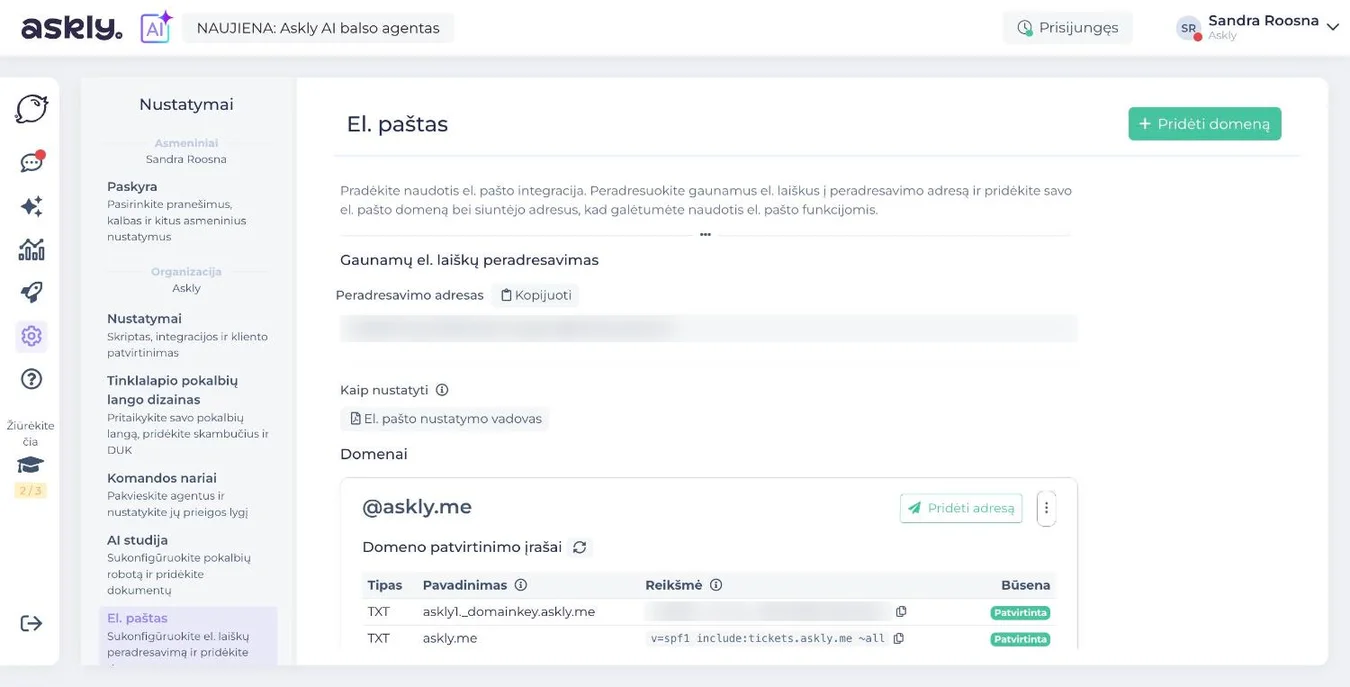This screenshot has width=1350, height=687.
Task: Copy the SPF record value
Action: [898, 638]
